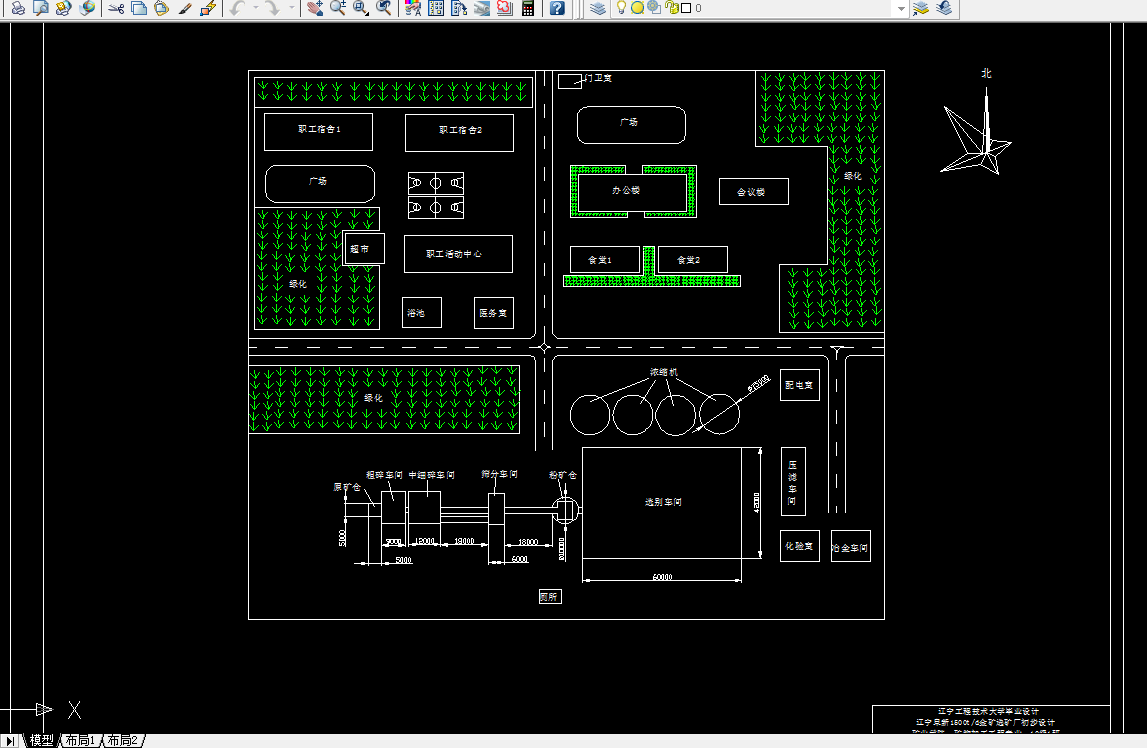Open Sheet Set Manager icon
Screen dimensions: 1147x748
(x=482, y=8)
